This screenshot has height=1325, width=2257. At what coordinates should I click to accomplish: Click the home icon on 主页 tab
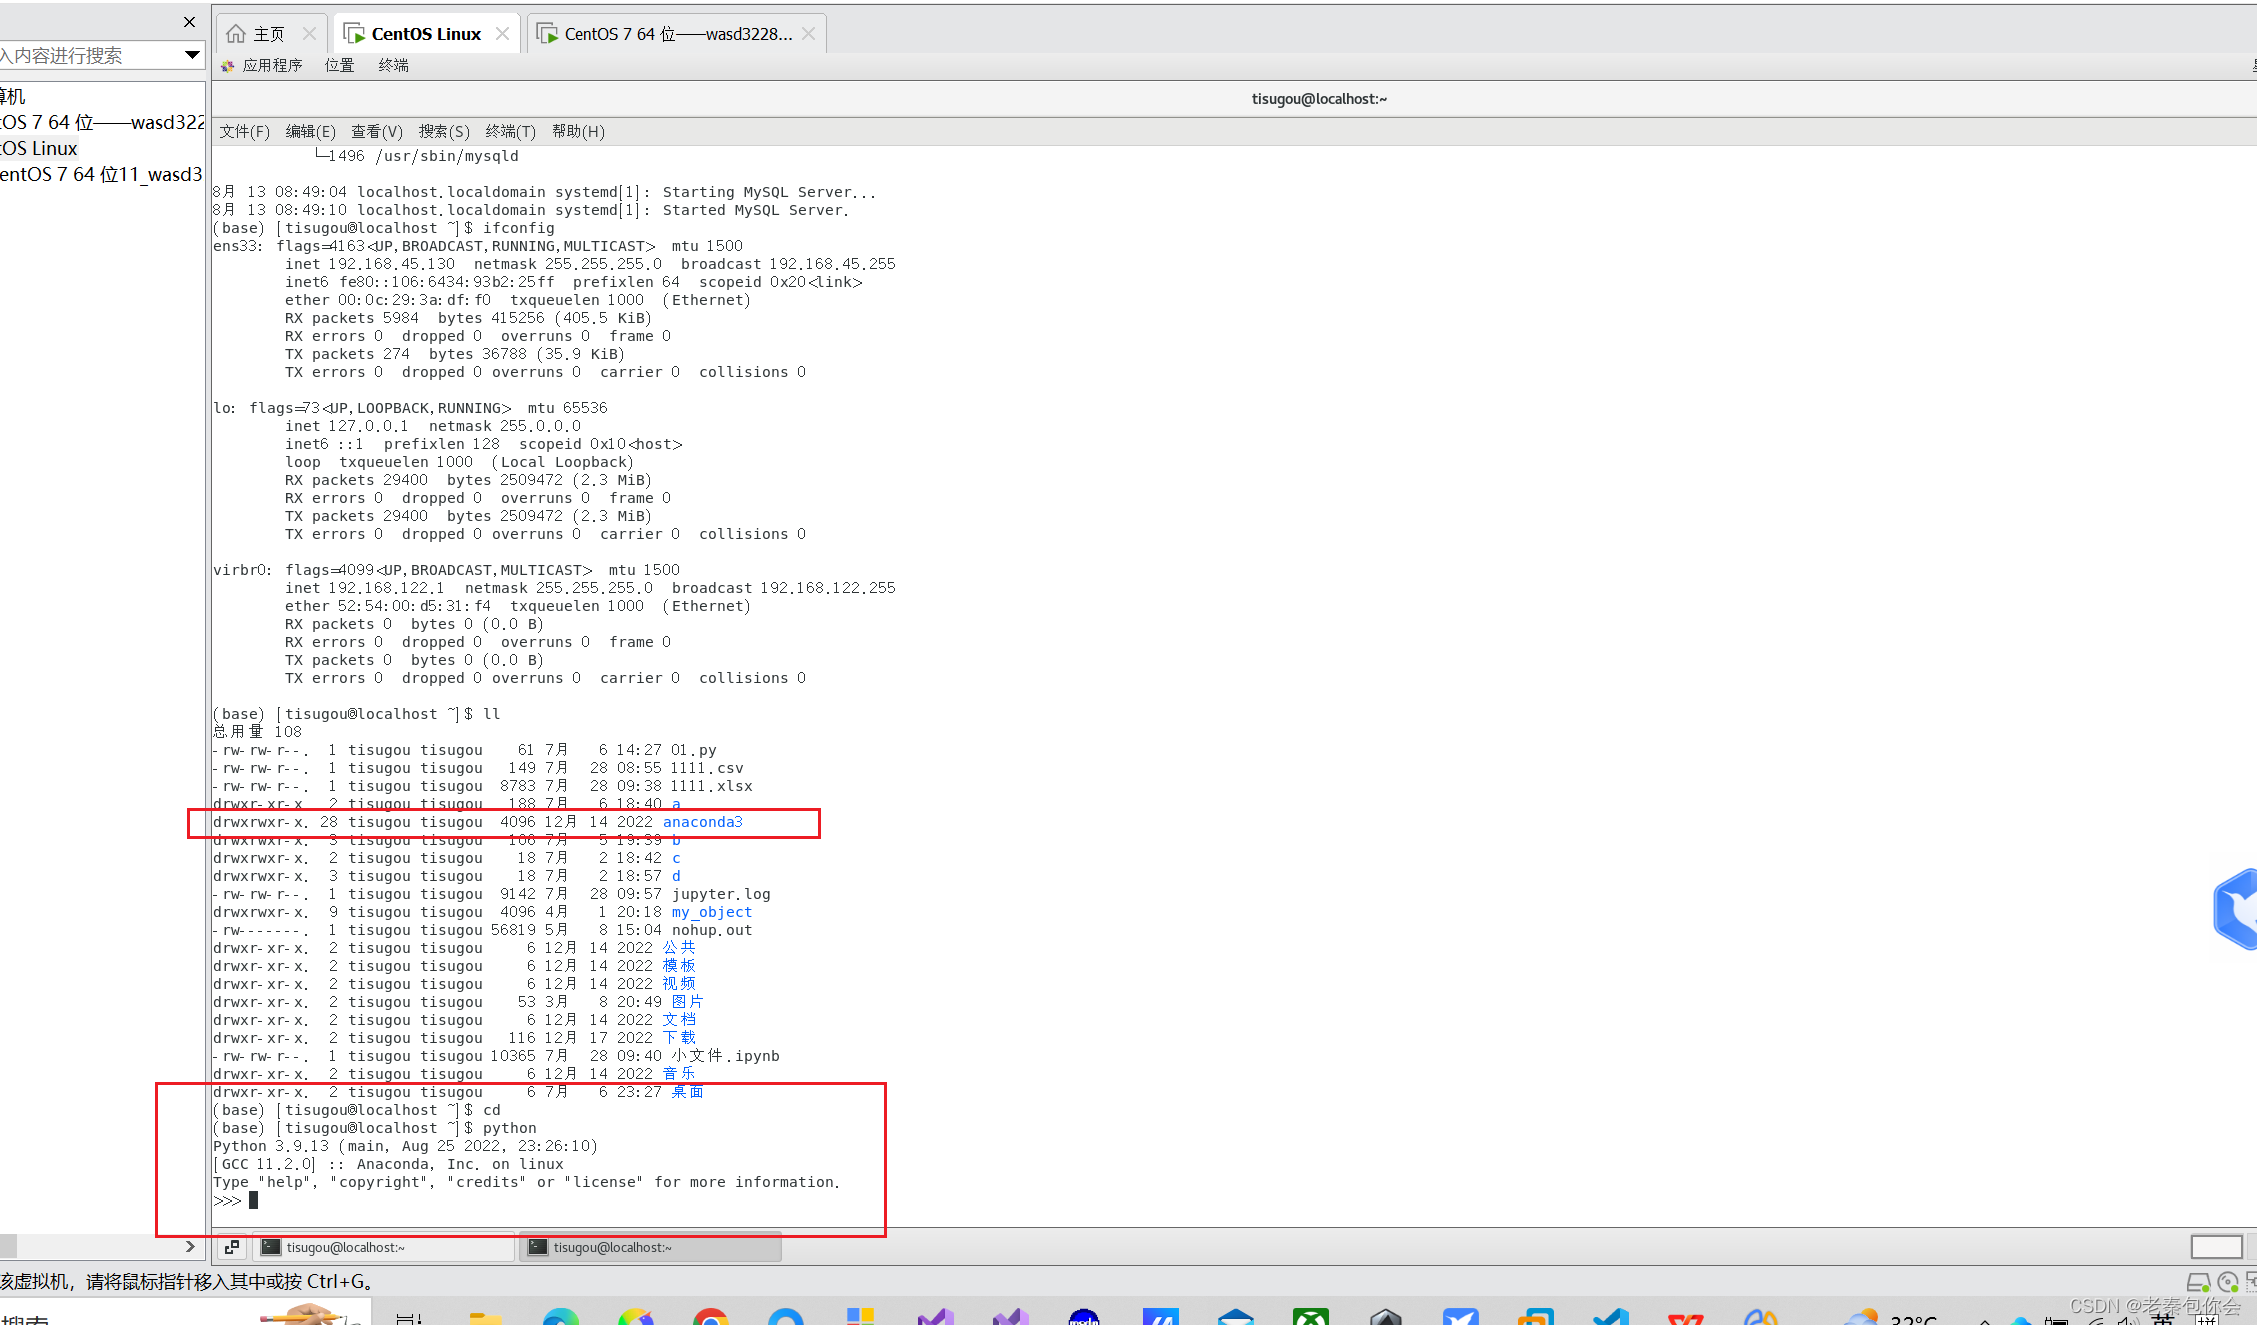(236, 34)
